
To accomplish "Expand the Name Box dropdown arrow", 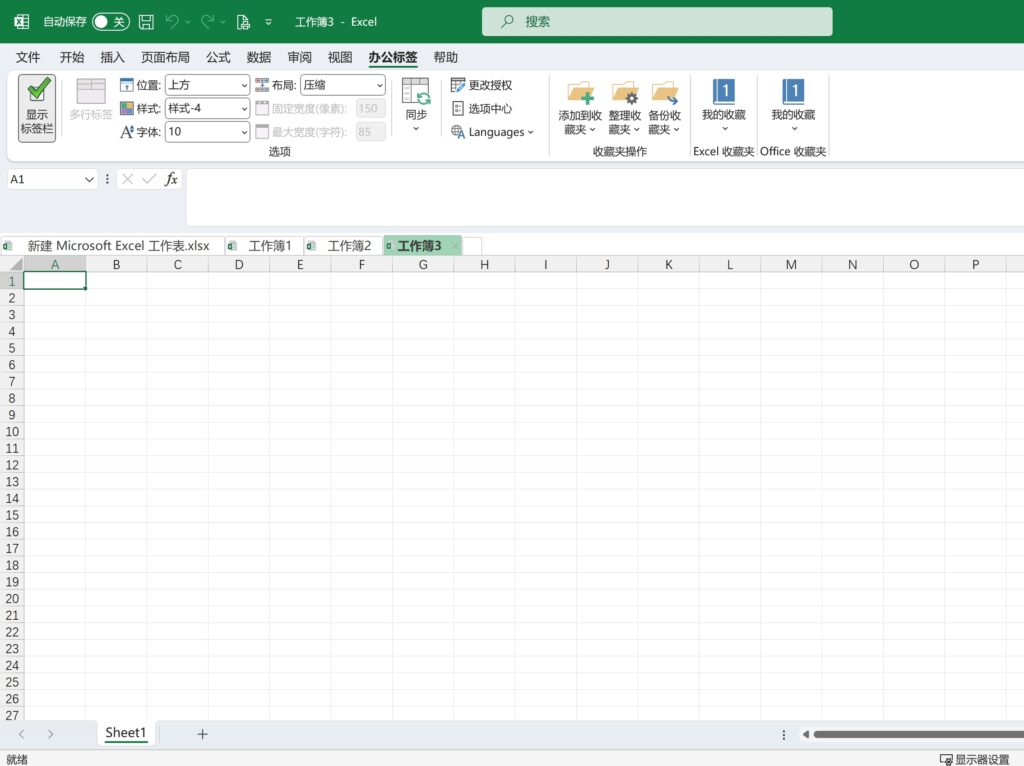I will pos(89,180).
